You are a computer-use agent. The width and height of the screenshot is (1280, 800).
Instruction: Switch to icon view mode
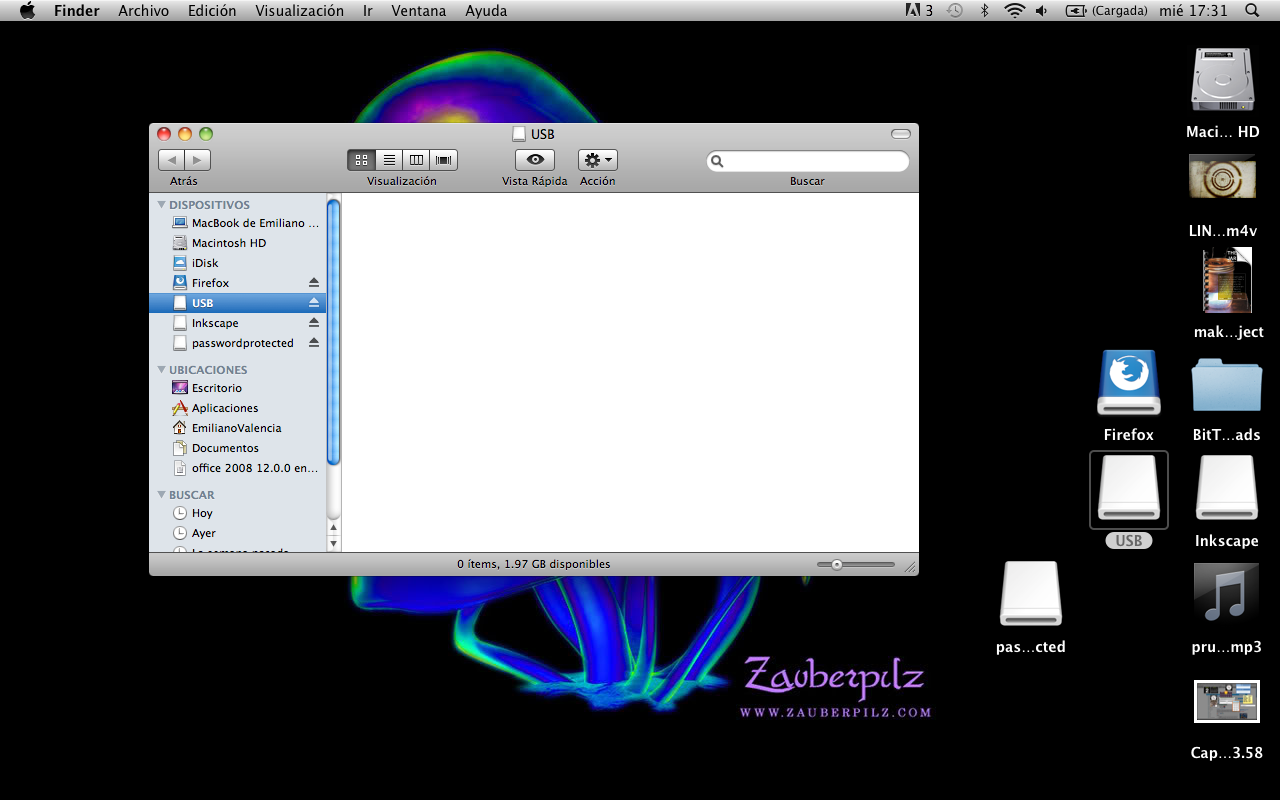(x=361, y=160)
